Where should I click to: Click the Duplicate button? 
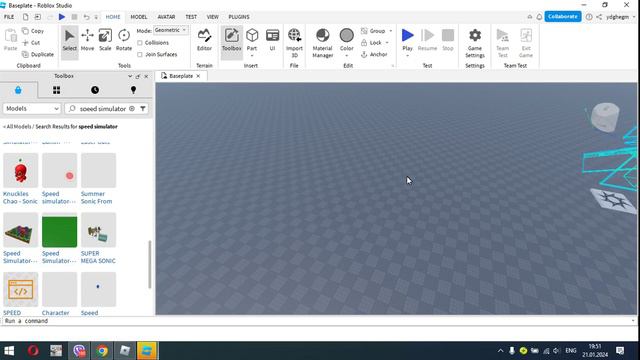tap(38, 54)
